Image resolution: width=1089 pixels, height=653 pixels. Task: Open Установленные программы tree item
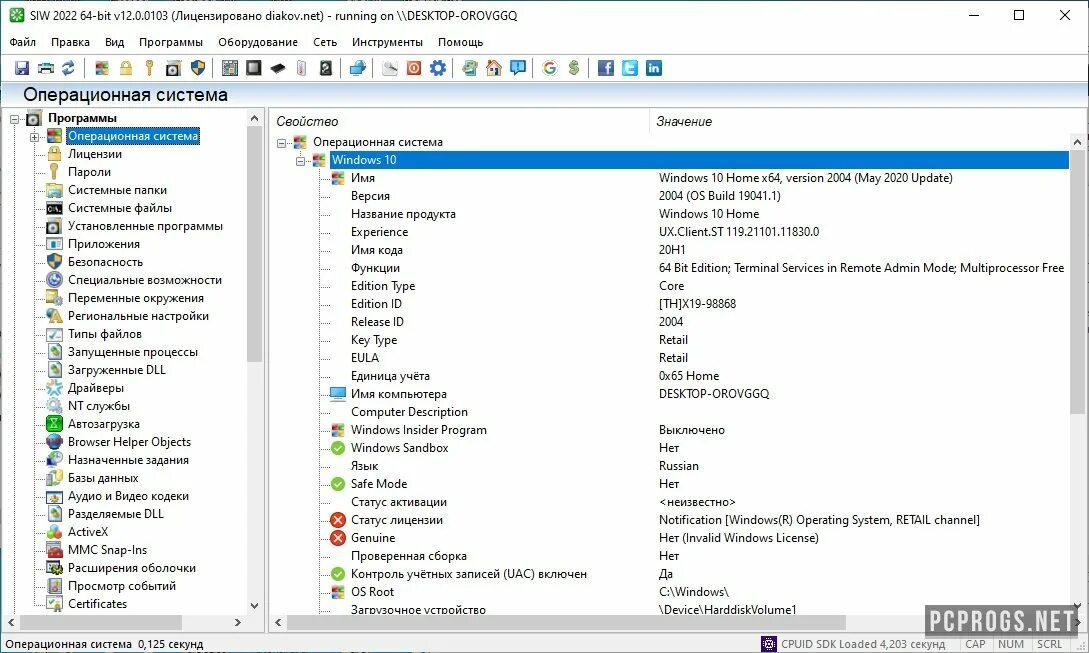145,226
